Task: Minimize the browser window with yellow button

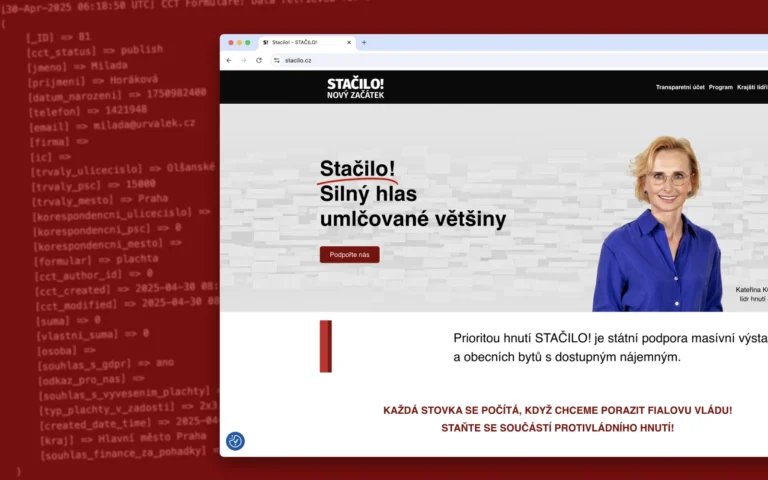Action: tap(239, 43)
